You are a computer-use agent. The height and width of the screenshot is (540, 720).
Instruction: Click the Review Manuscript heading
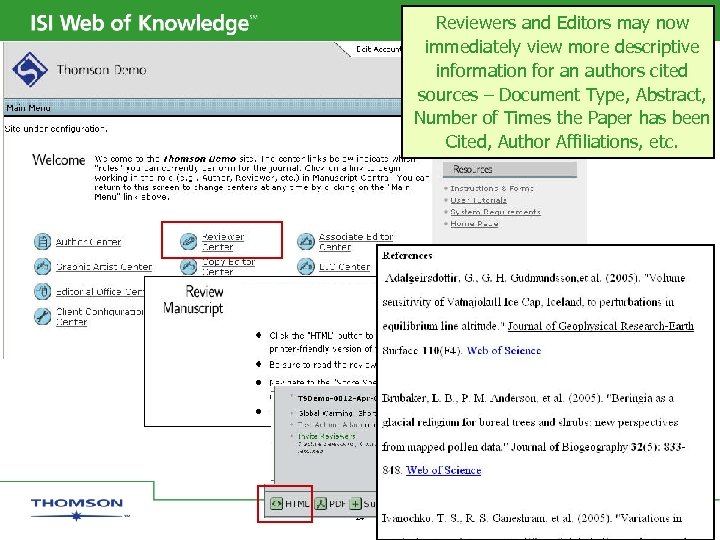(x=193, y=299)
